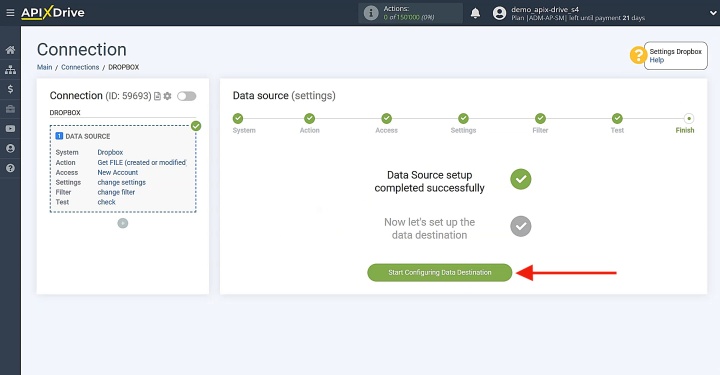The image size is (720, 375).
Task: Open the YouTube video icon in sidebar
Action: pos(10,129)
